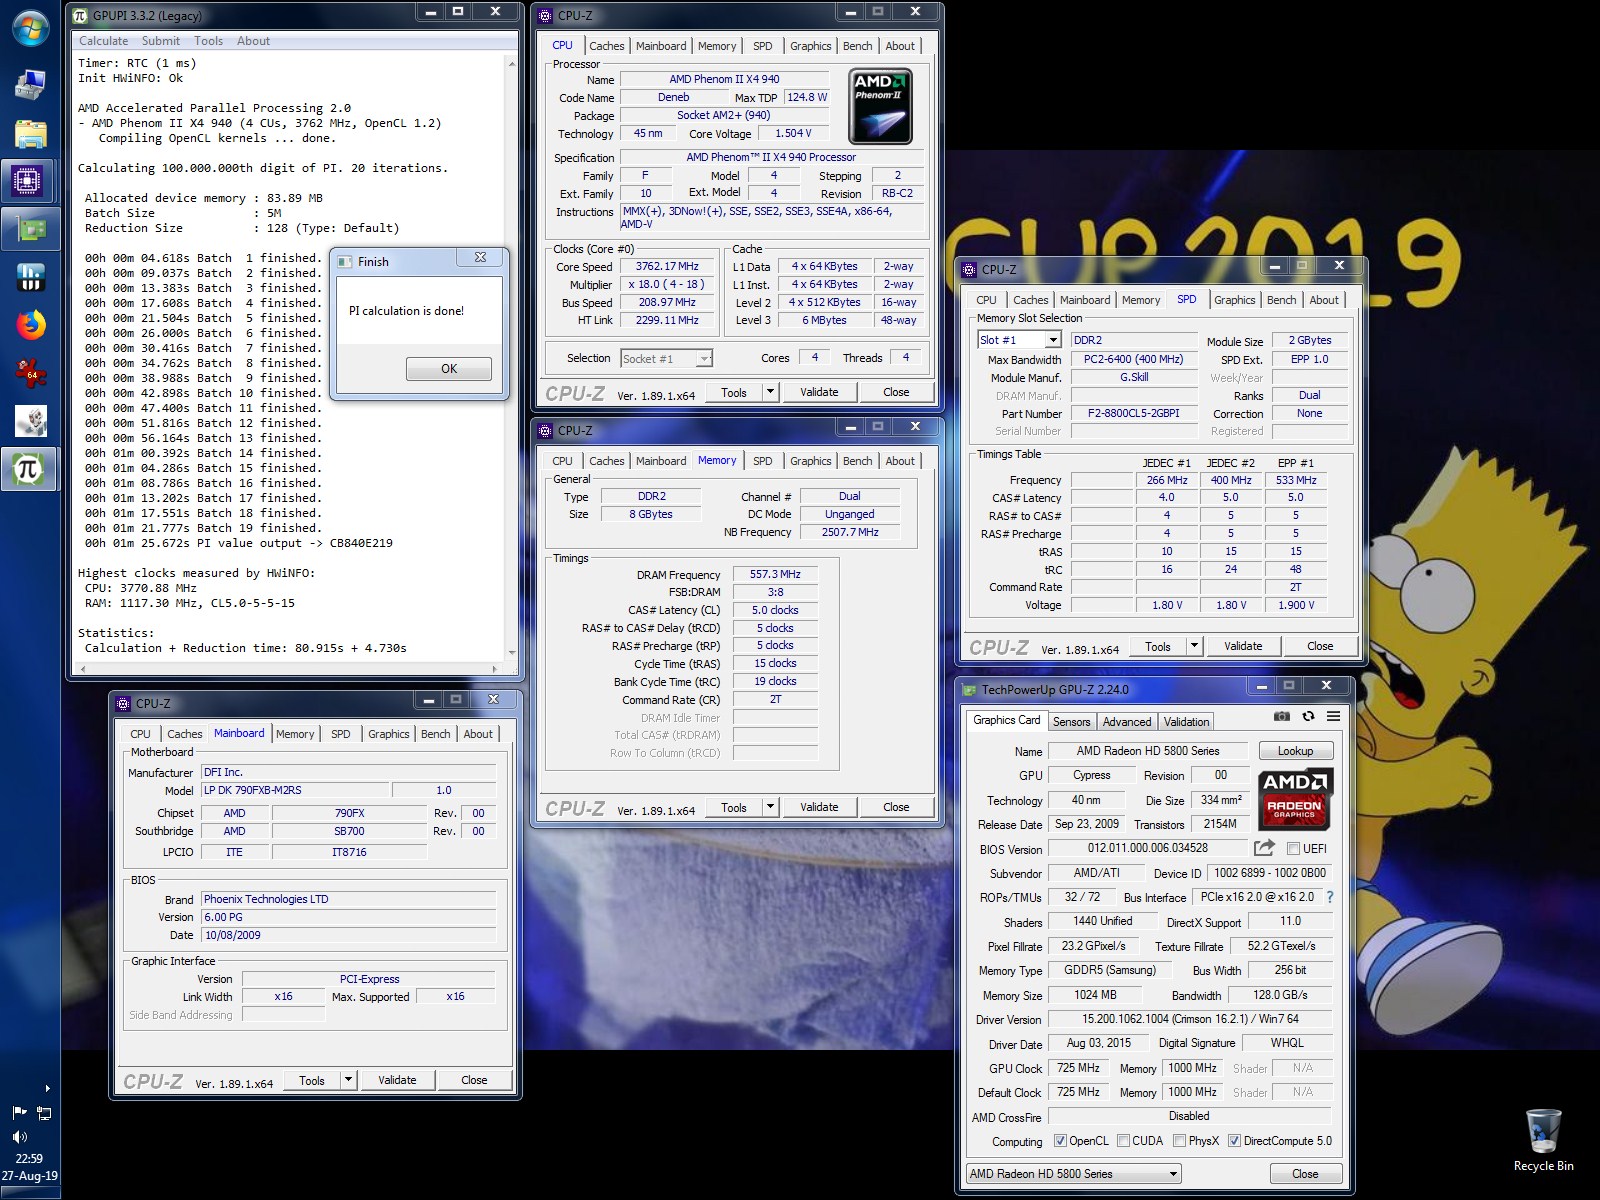Toggle the CUDA computing checkbox
The height and width of the screenshot is (1200, 1600).
[x=1124, y=1141]
